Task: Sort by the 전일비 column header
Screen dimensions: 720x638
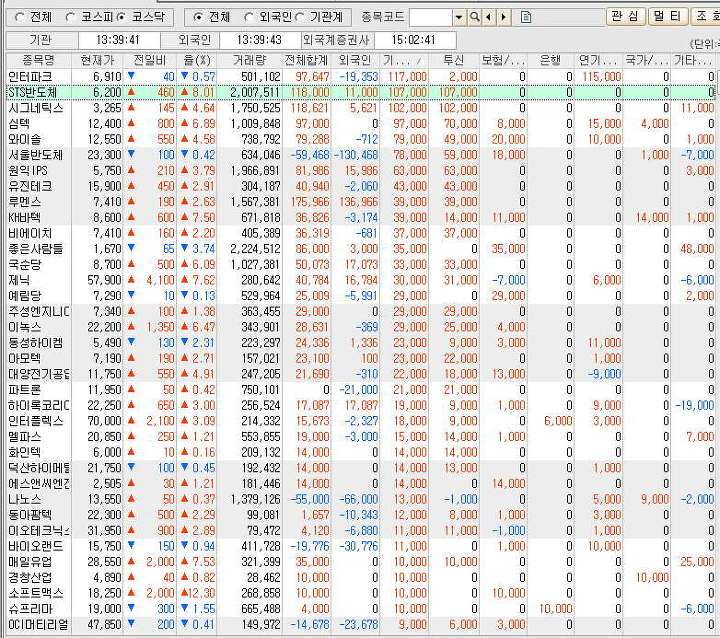Action: pyautogui.click(x=150, y=60)
